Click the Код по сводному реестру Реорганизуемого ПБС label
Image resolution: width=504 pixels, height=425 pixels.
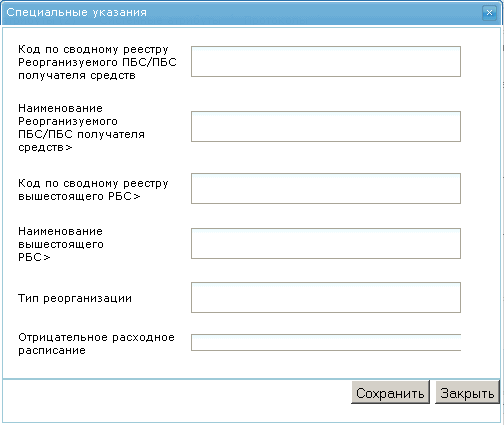coord(97,62)
